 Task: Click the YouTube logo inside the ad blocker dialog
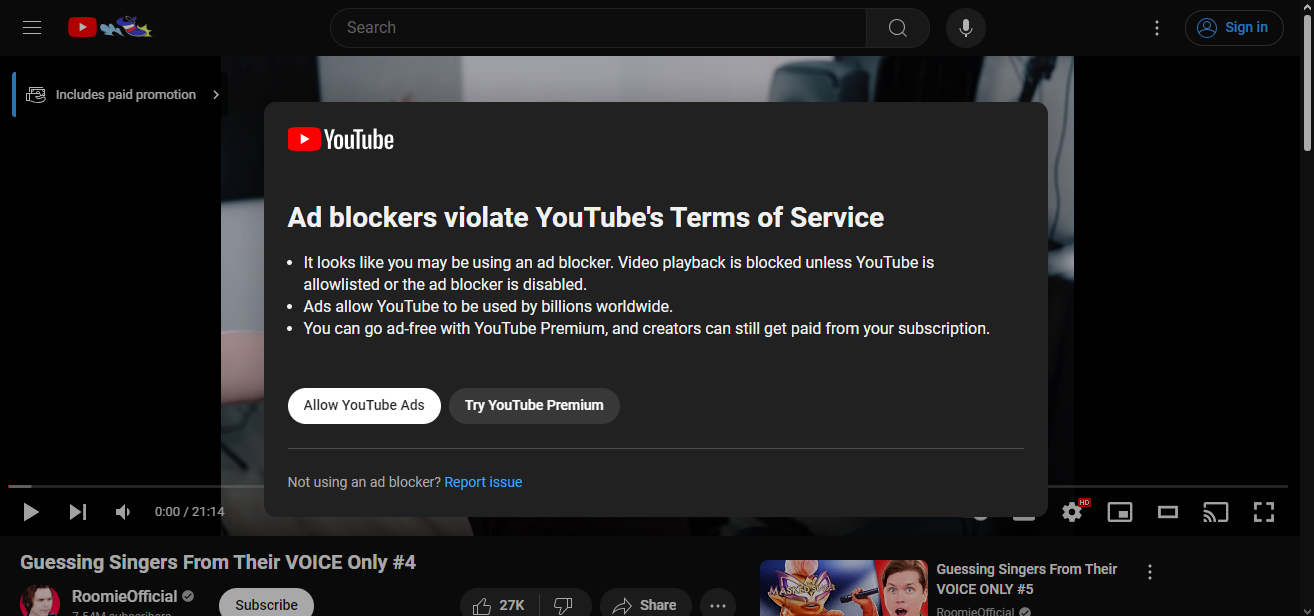point(341,139)
